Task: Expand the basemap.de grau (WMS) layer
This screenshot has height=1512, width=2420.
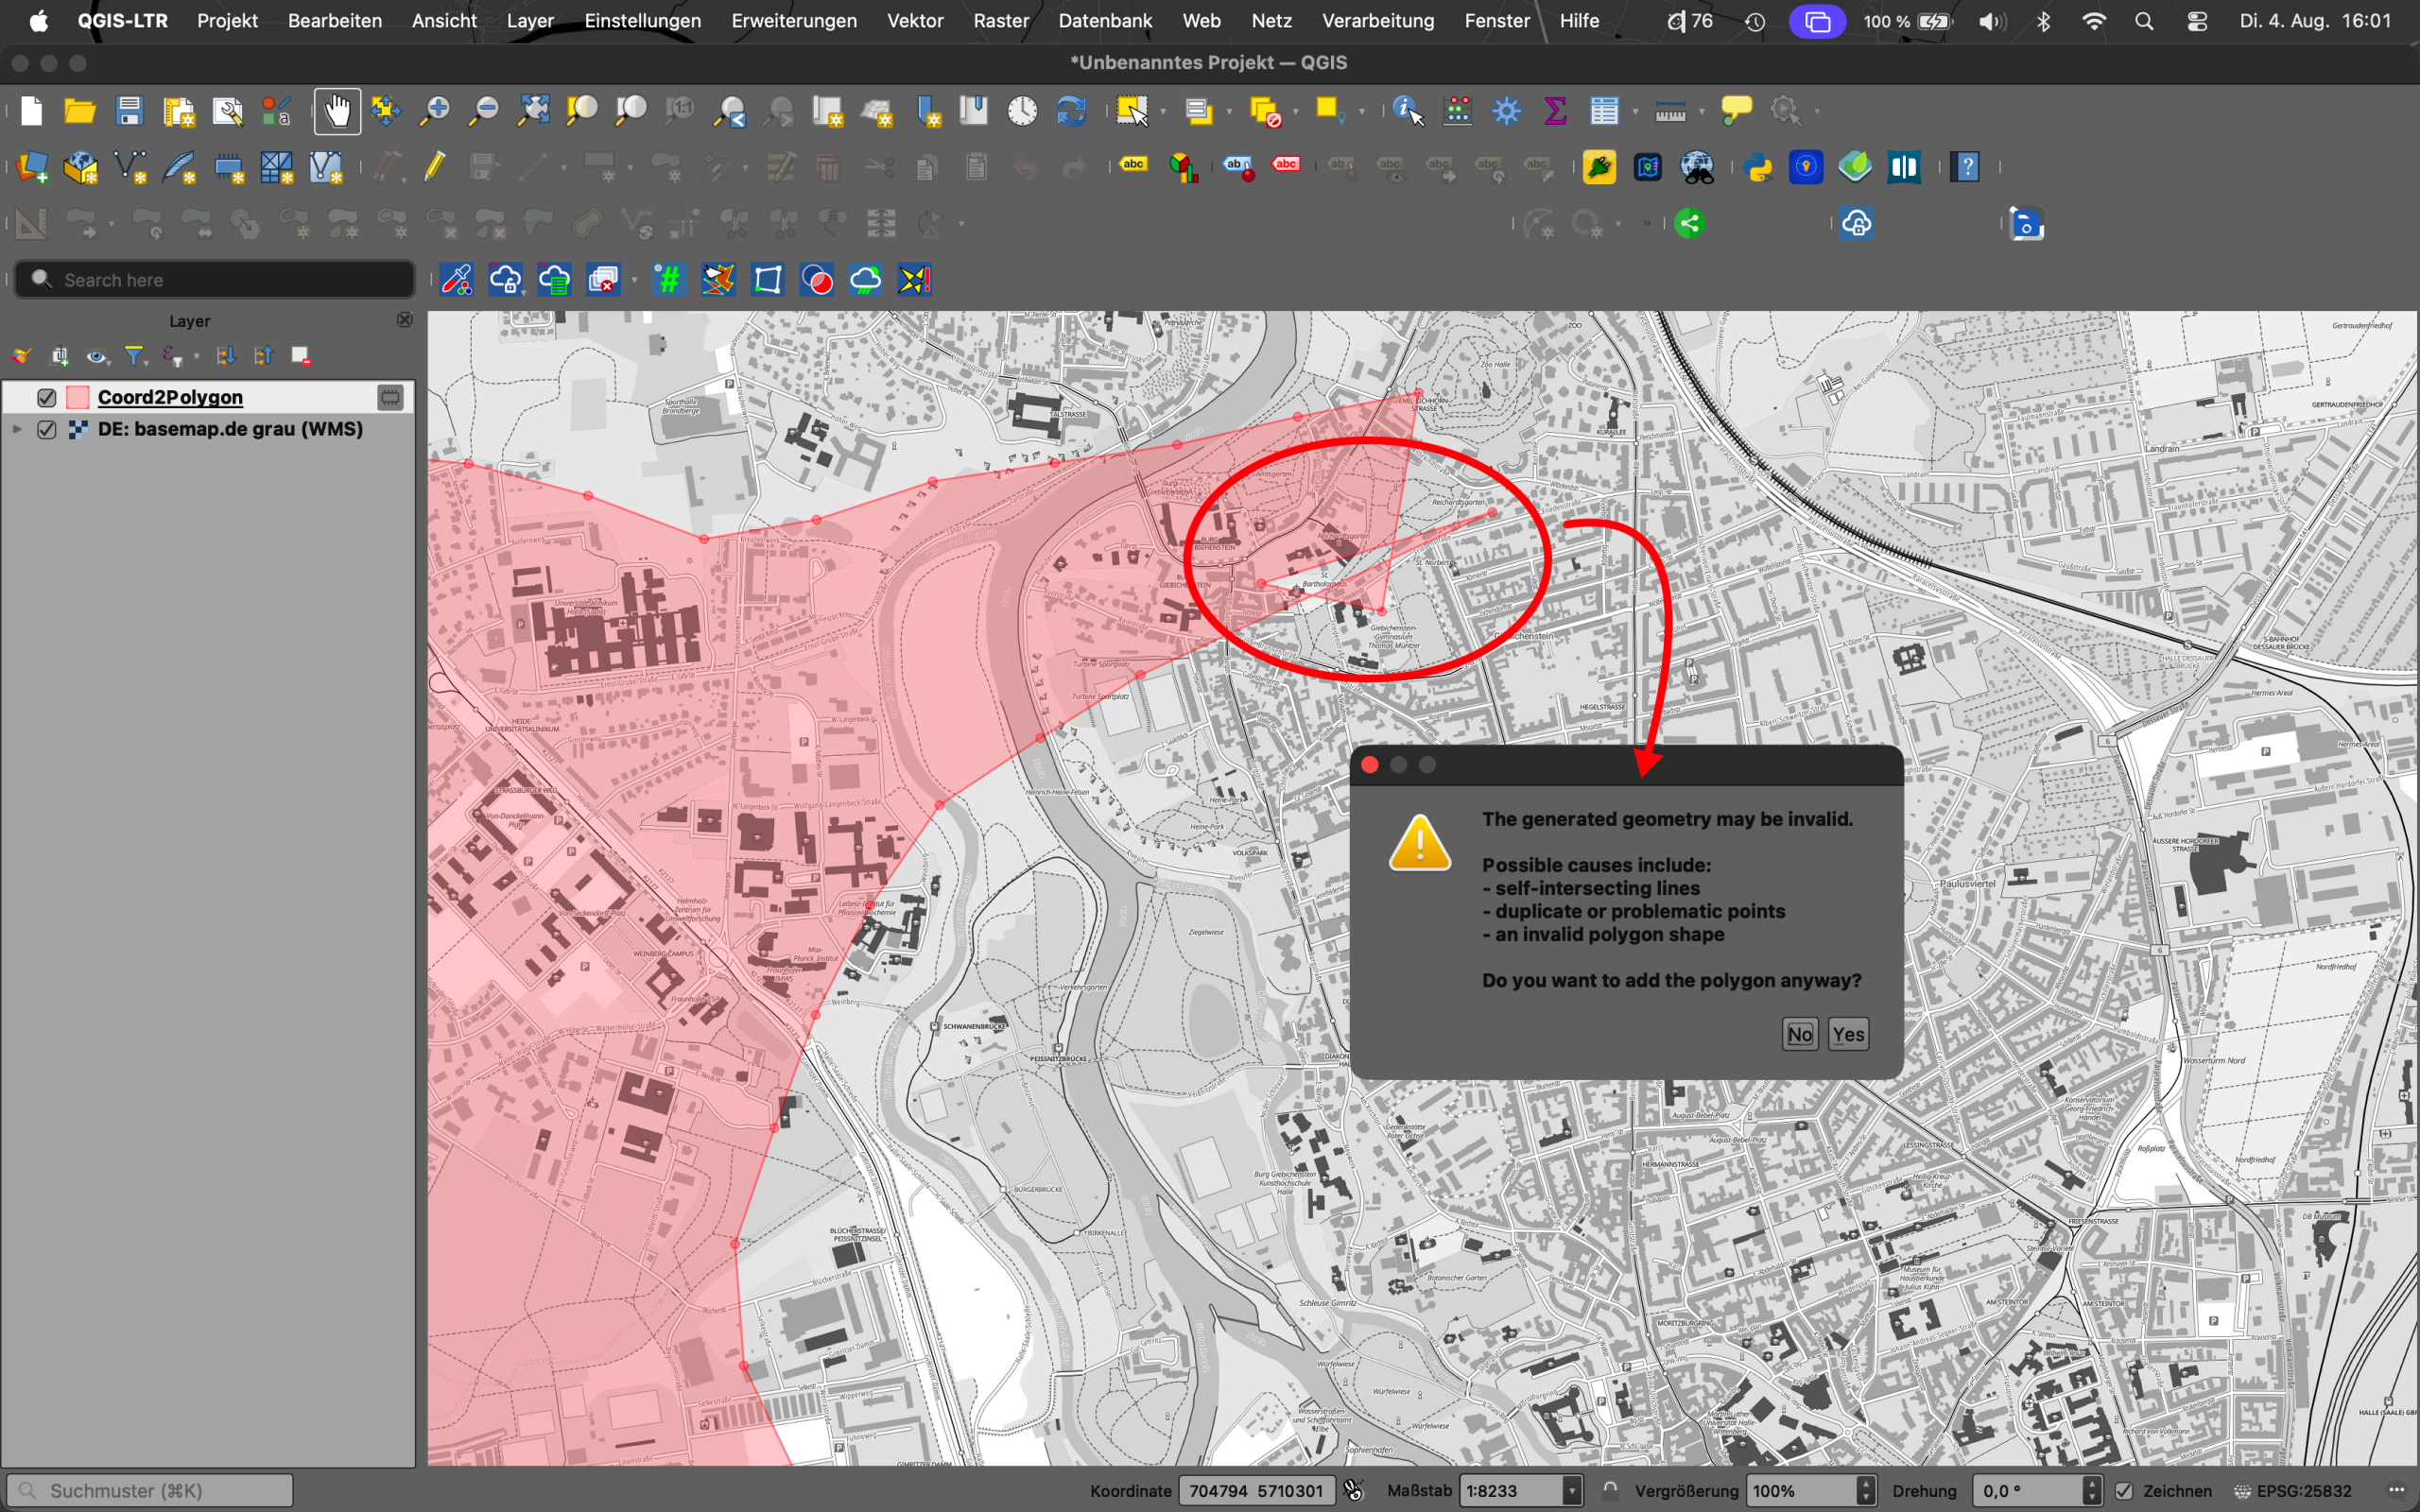Action: [x=17, y=429]
